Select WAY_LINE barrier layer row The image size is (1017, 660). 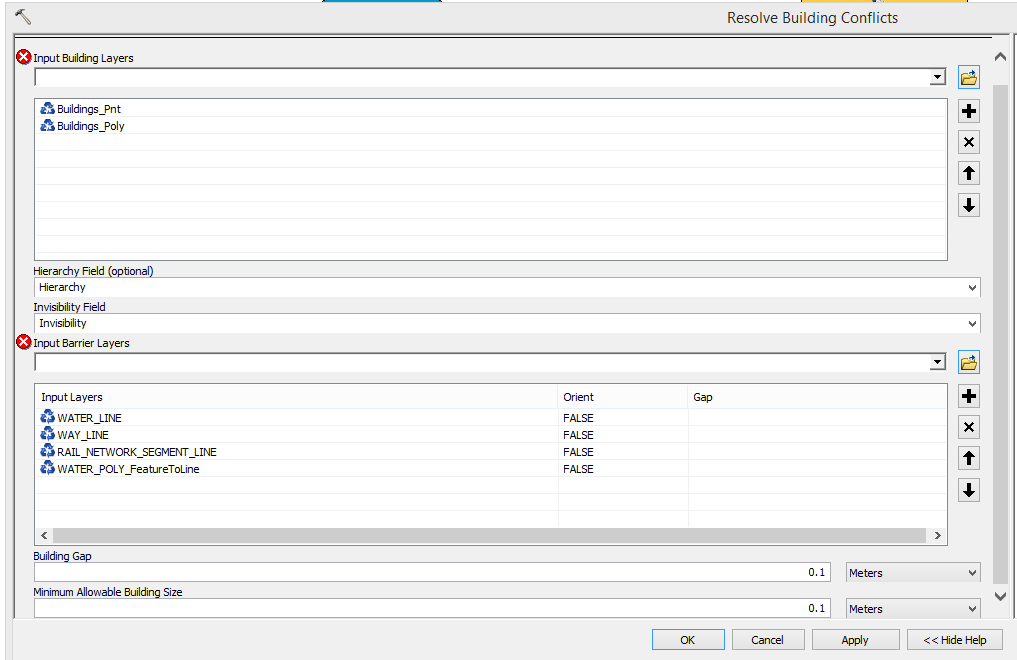coord(491,435)
